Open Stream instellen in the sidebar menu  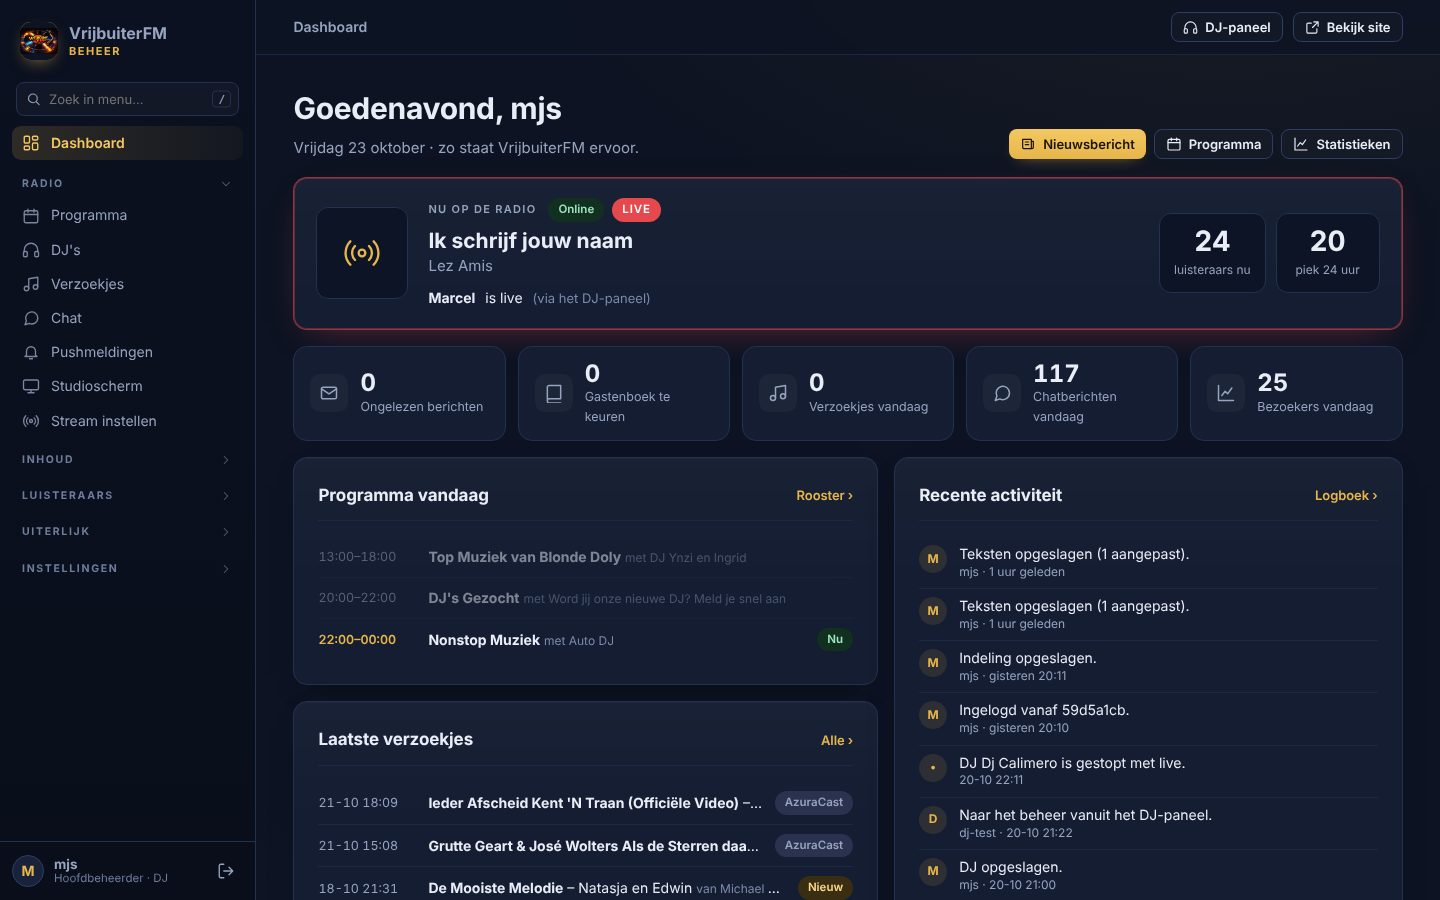[x=127, y=421]
